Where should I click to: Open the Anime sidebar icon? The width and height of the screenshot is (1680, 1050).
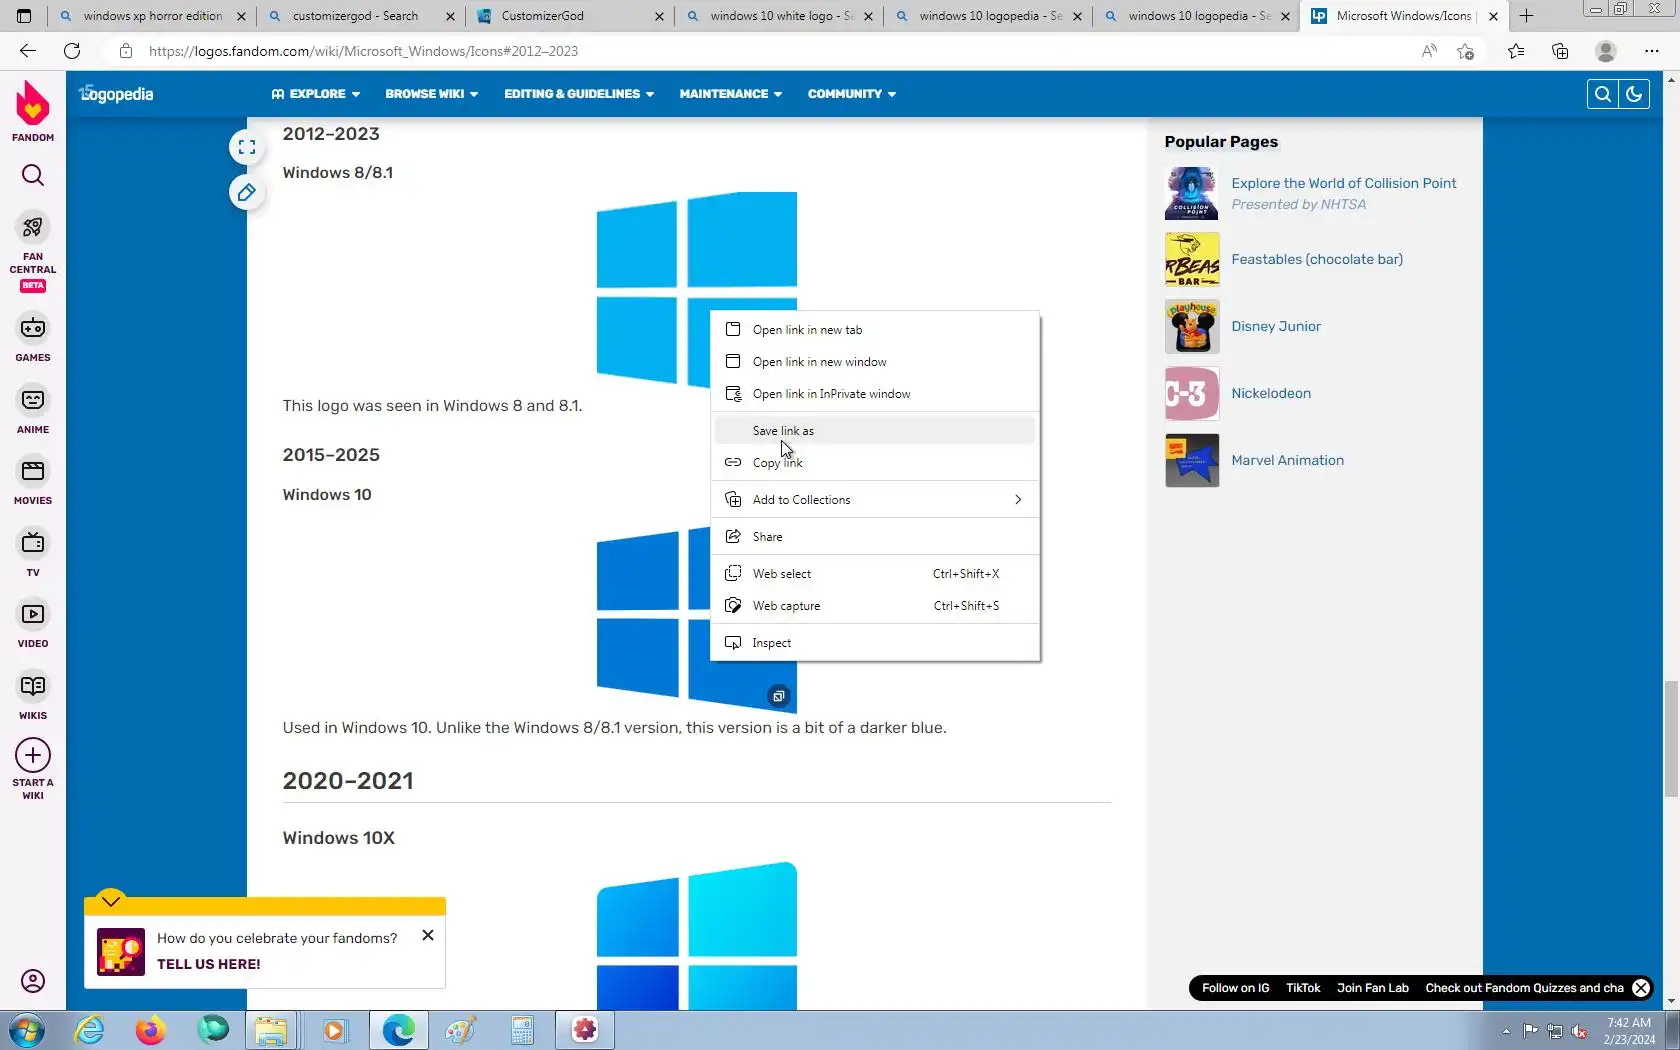33,400
